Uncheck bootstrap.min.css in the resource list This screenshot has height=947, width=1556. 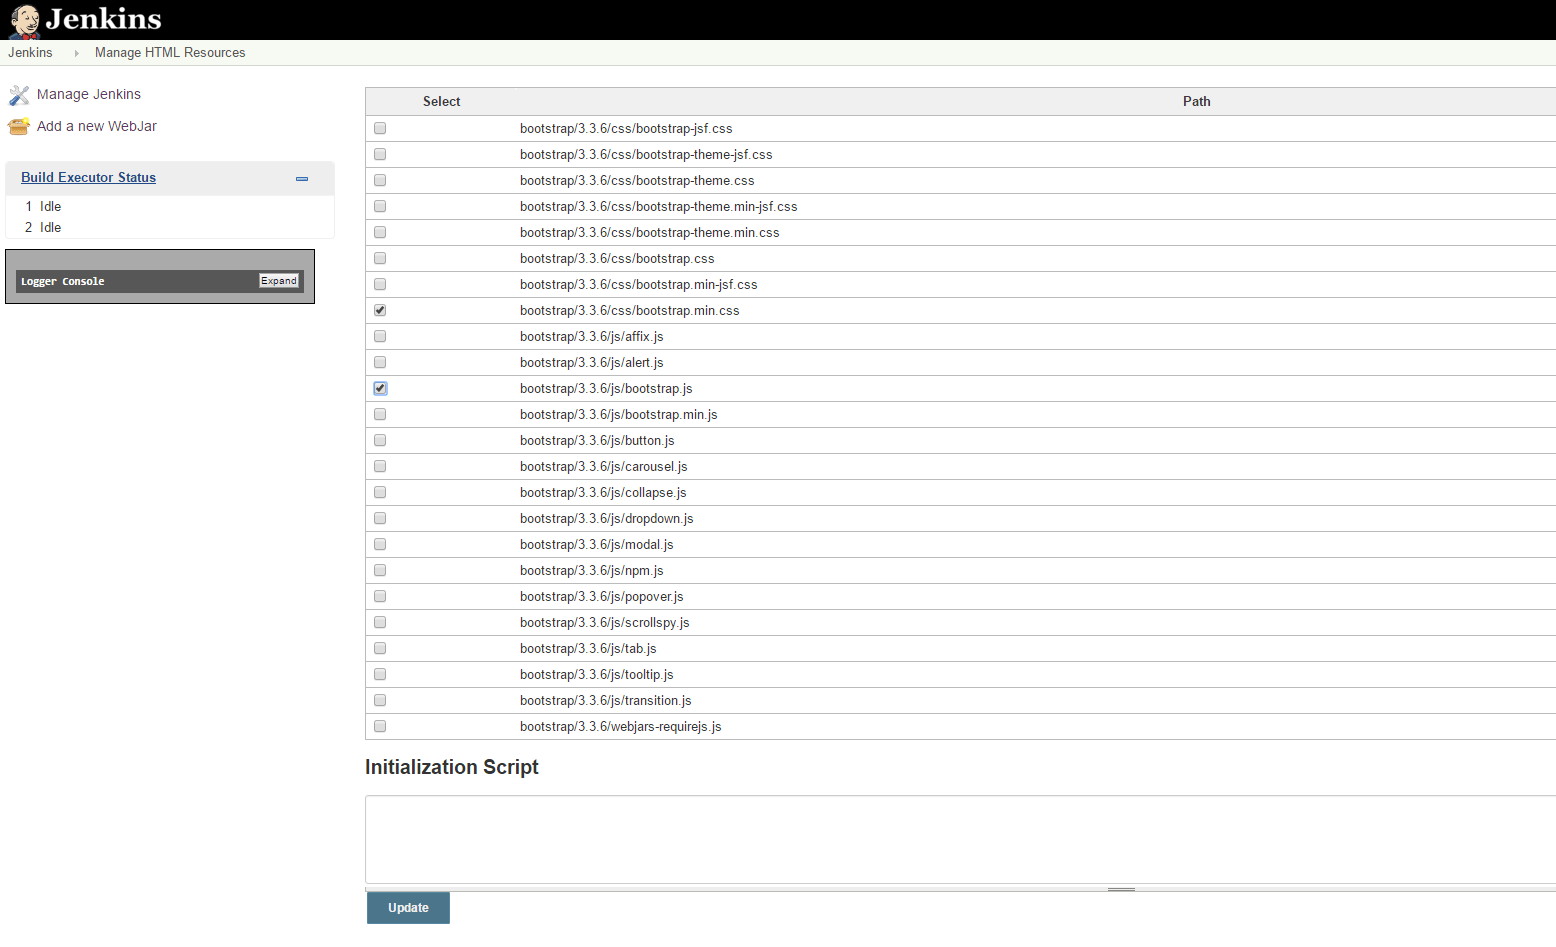coord(380,310)
